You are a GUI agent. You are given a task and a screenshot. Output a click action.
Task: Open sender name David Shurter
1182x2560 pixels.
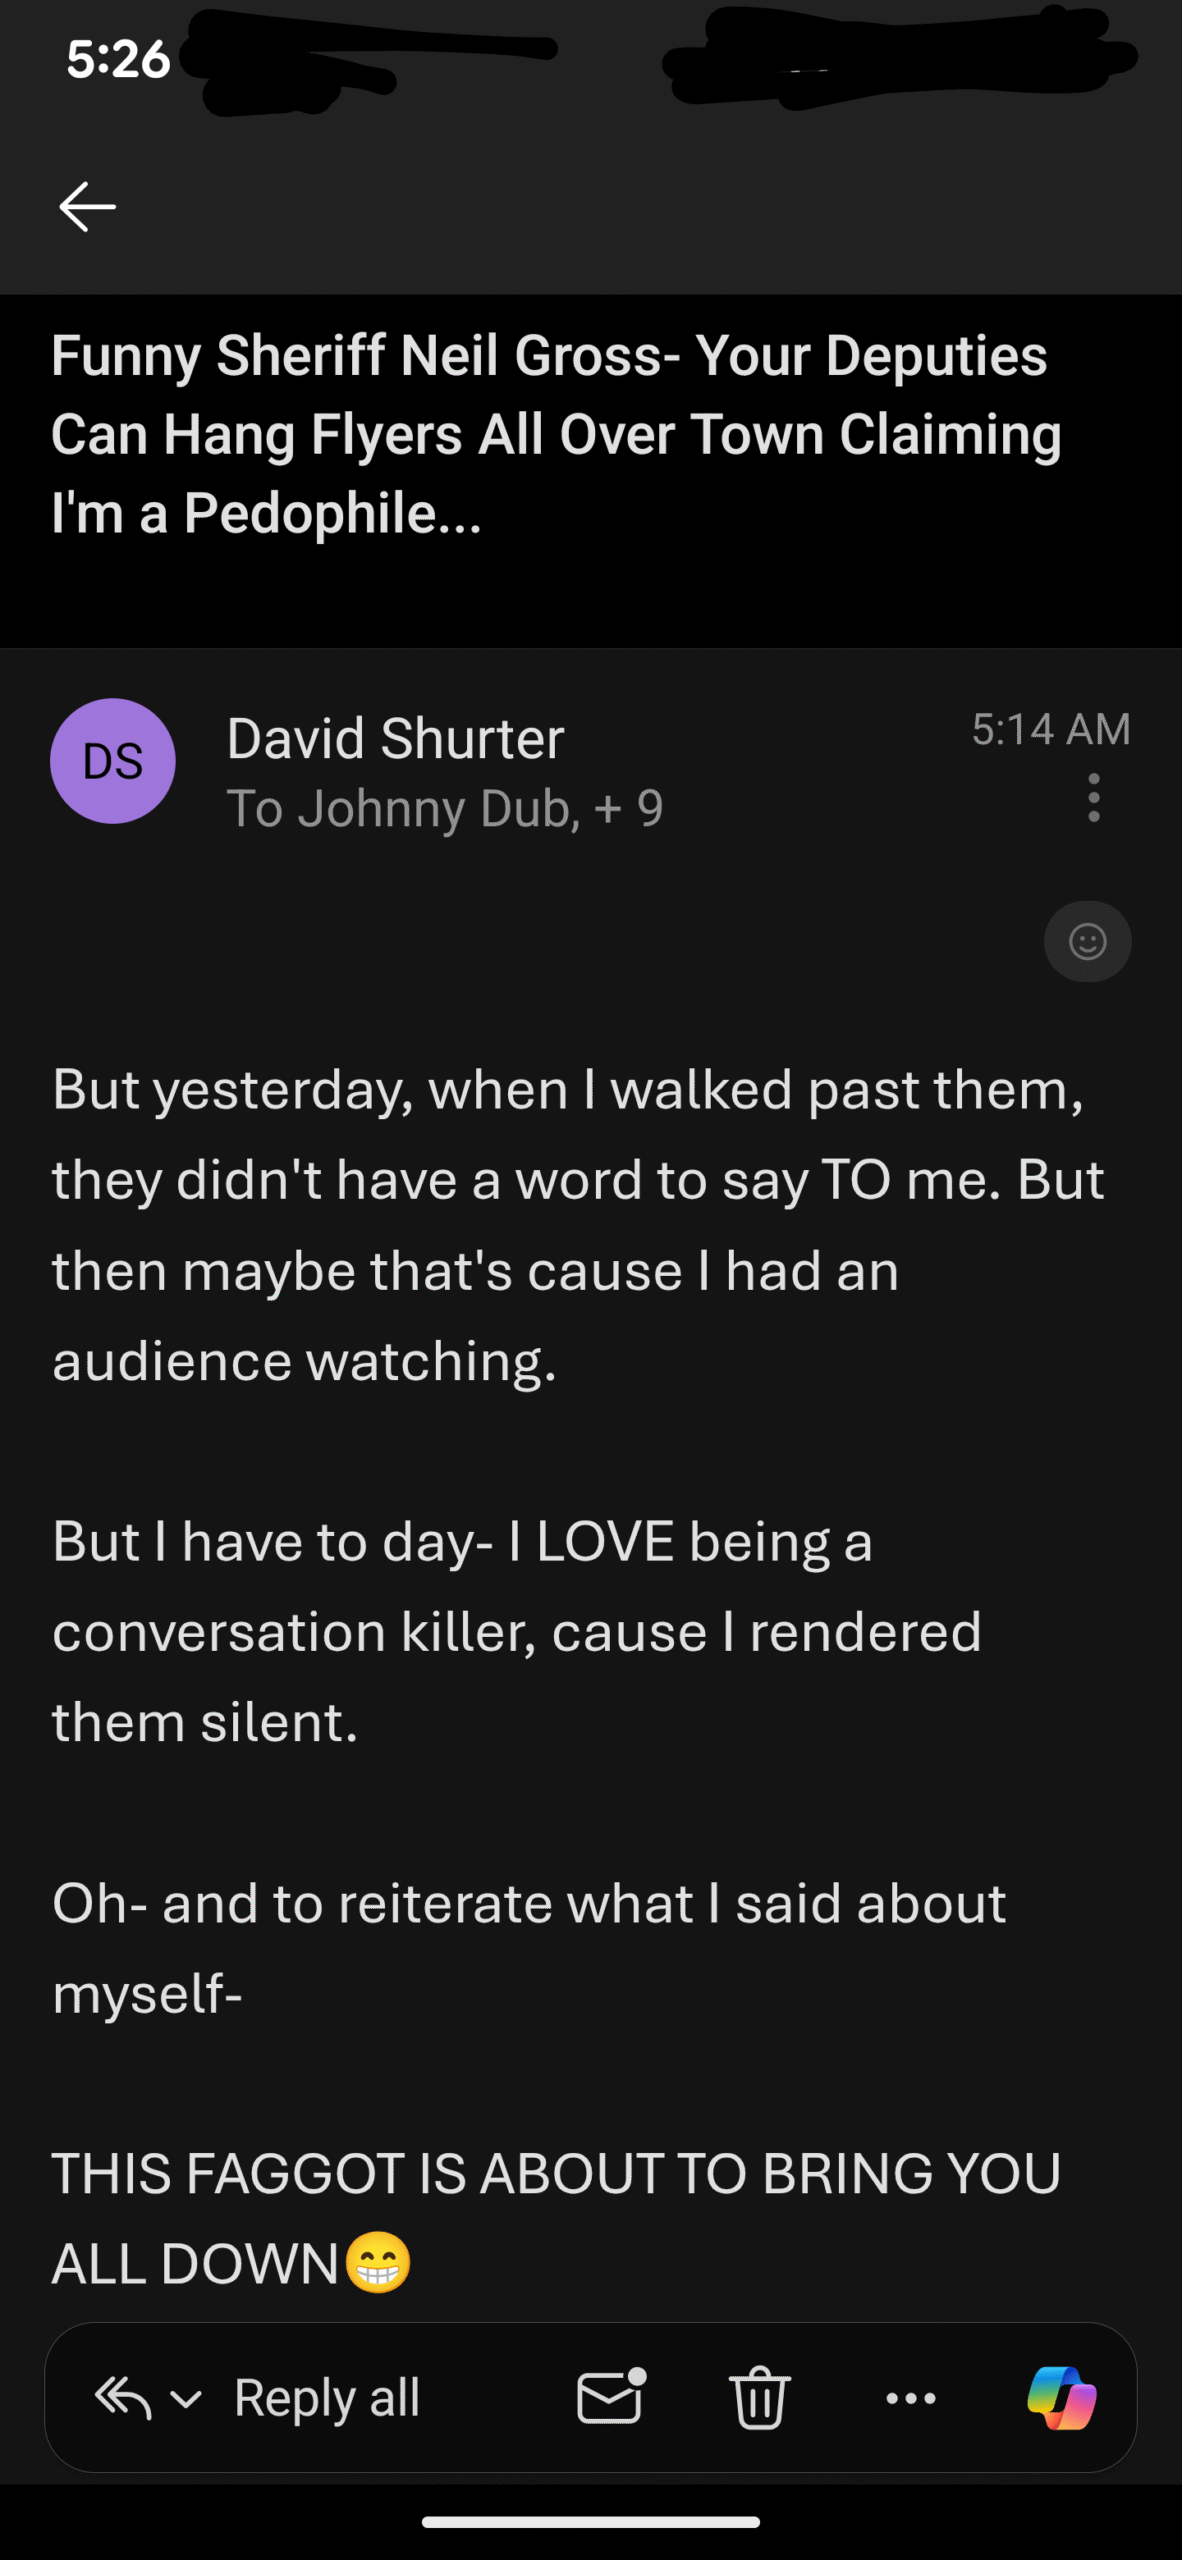[x=395, y=739]
